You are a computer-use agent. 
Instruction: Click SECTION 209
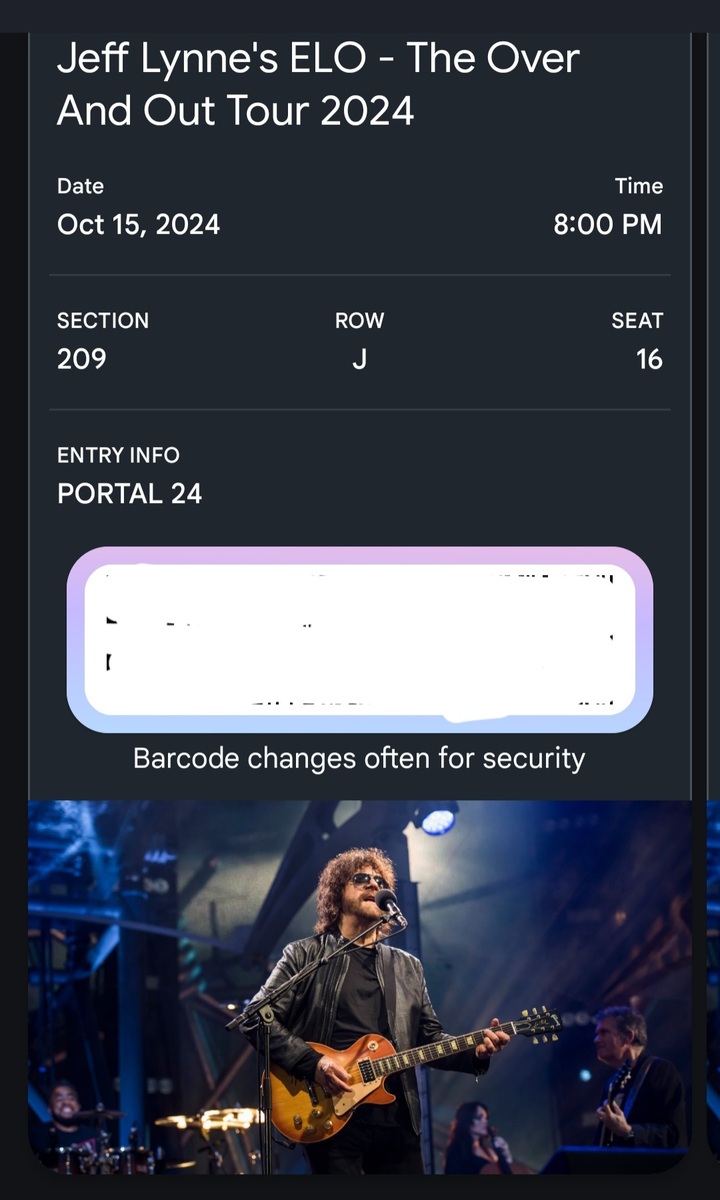tap(80, 359)
